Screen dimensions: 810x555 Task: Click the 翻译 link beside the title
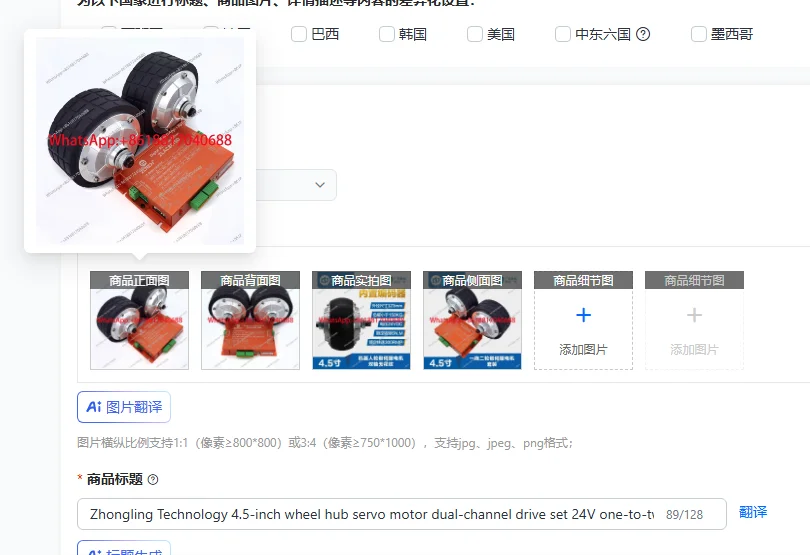tap(753, 512)
